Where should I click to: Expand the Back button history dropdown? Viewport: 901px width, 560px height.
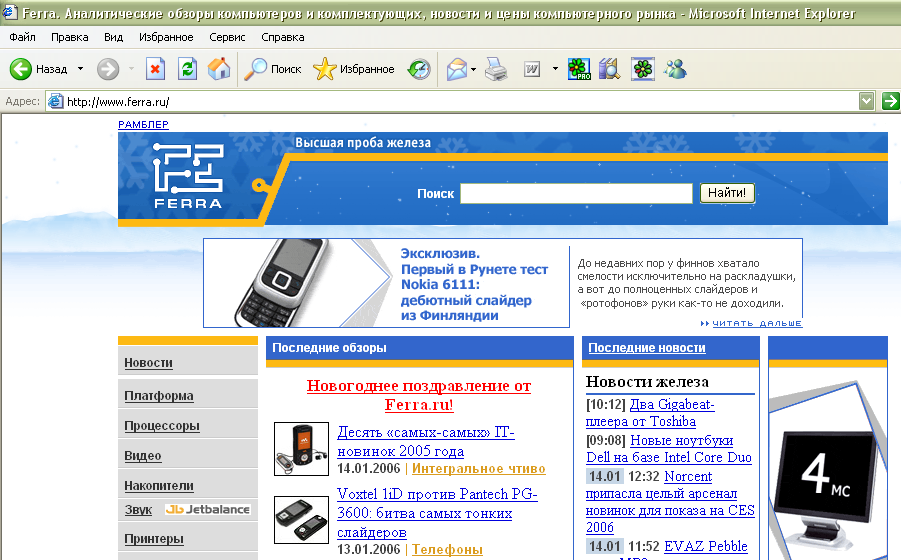pyautogui.click(x=80, y=69)
